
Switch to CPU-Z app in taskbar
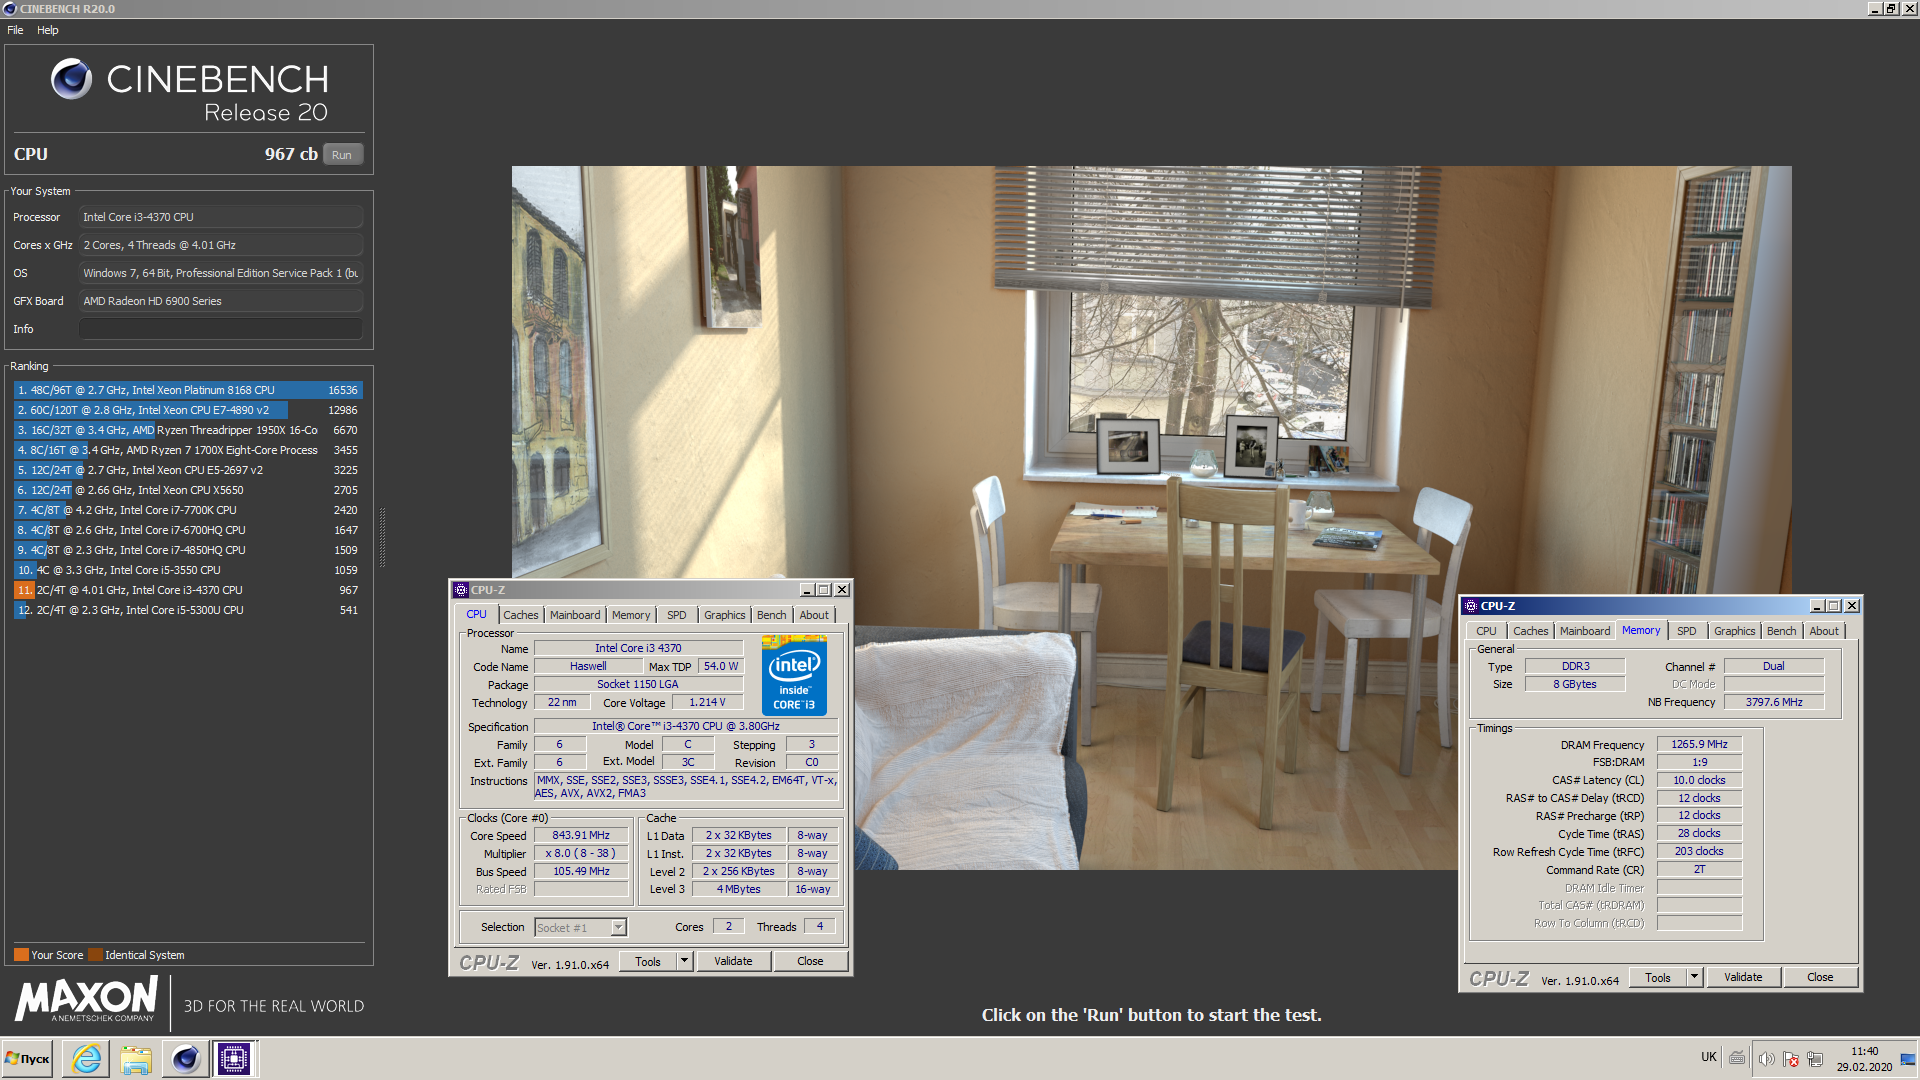[x=234, y=1059]
